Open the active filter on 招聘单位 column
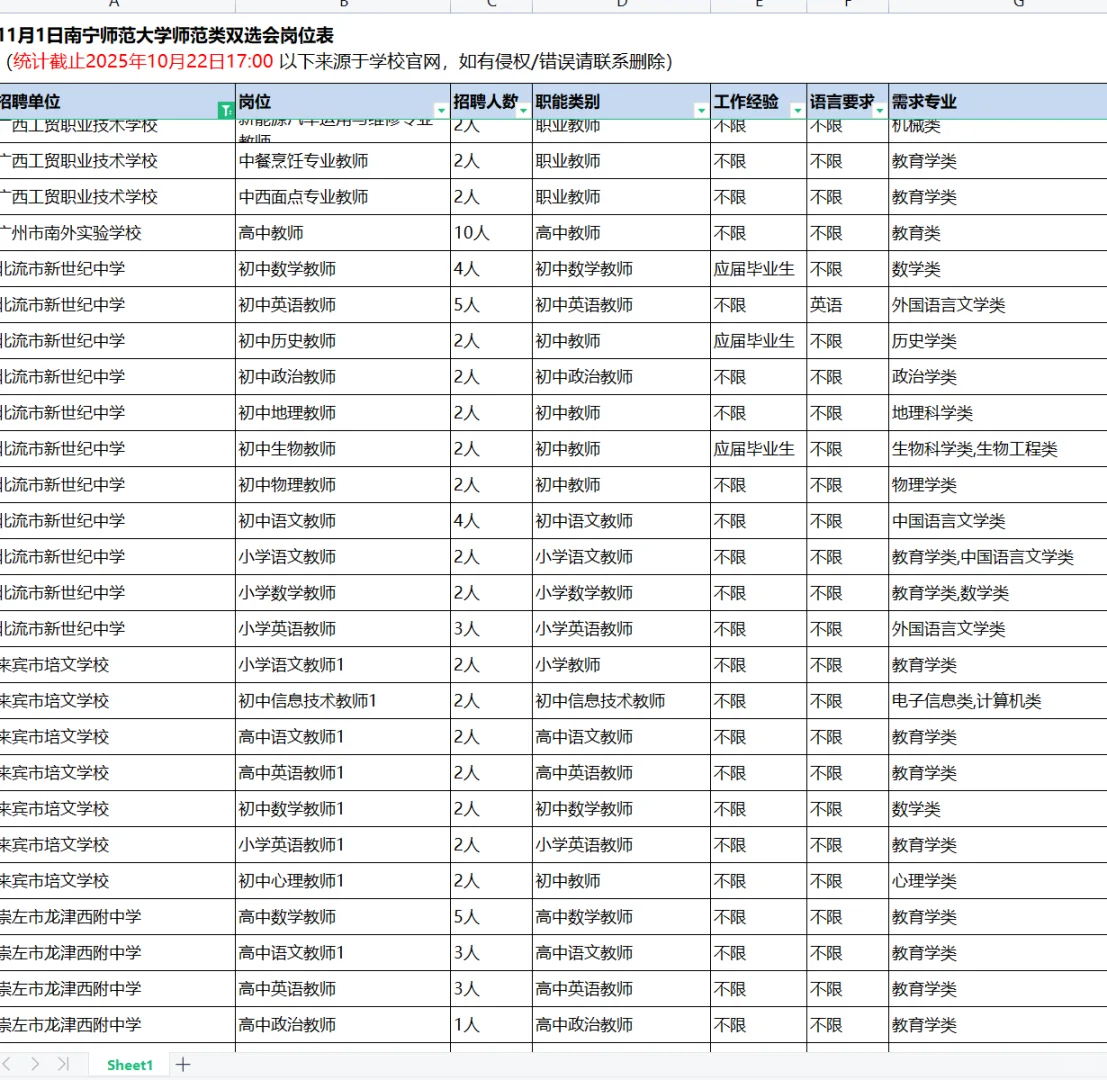The image size is (1107, 1080). (x=226, y=110)
